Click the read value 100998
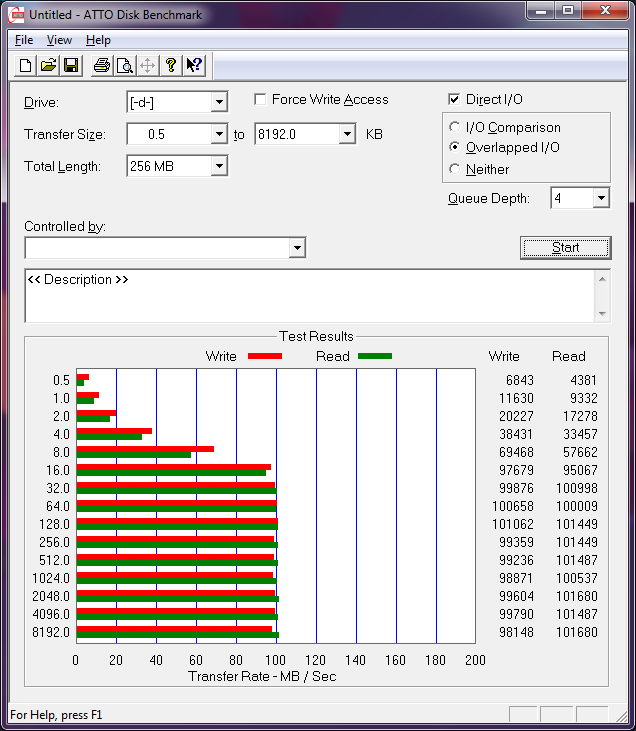Viewport: 636px width, 731px height. tap(577, 488)
